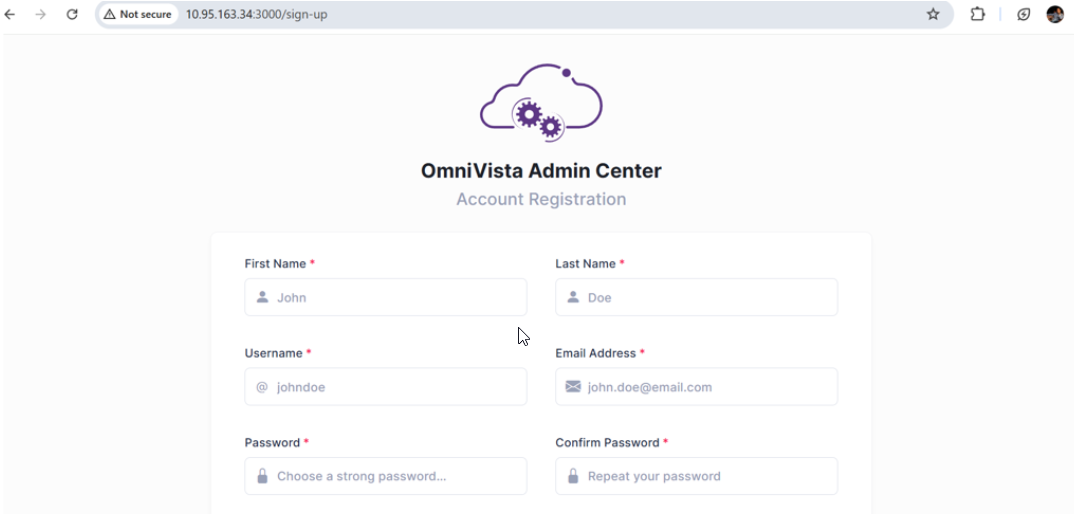The width and height of the screenshot is (1074, 514).
Task: Click the Password input field
Action: click(x=395, y=476)
